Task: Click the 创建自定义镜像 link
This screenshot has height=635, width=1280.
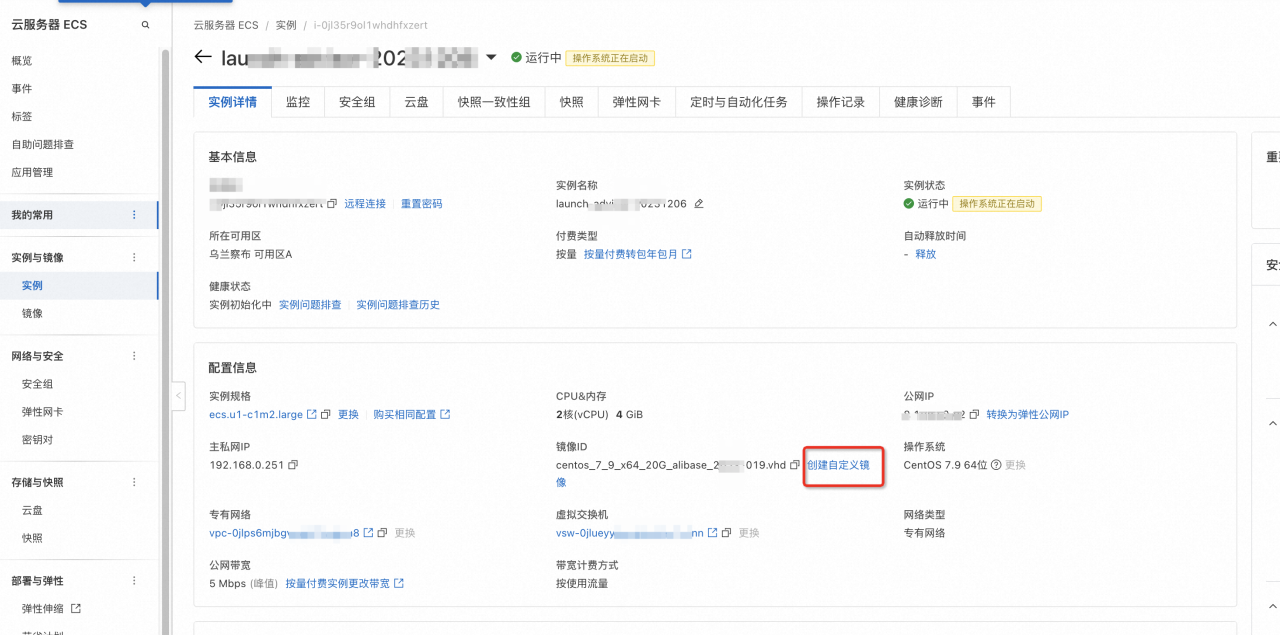Action: [x=838, y=465]
